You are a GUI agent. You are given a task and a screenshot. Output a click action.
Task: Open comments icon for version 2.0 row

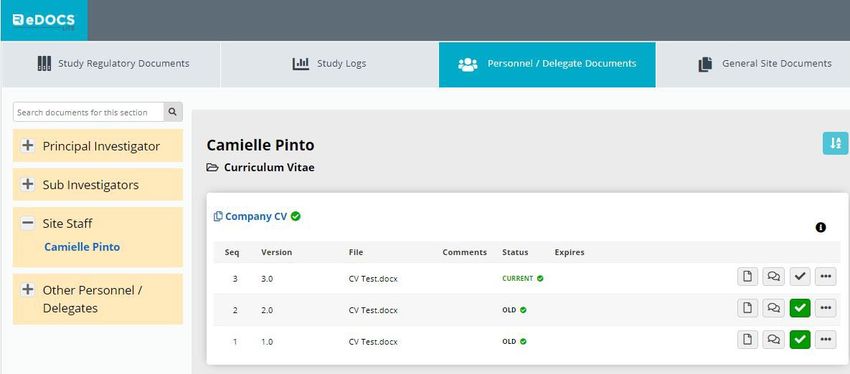pyautogui.click(x=774, y=308)
